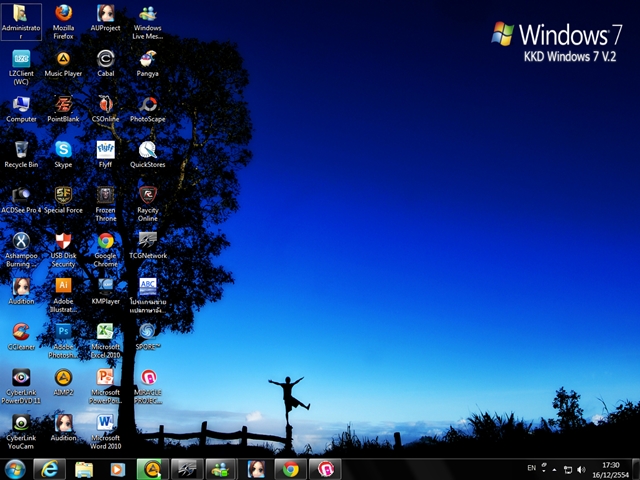The image size is (640, 480).
Task: Select the Microsoft Word 2010 shortcut
Action: [x=105, y=432]
